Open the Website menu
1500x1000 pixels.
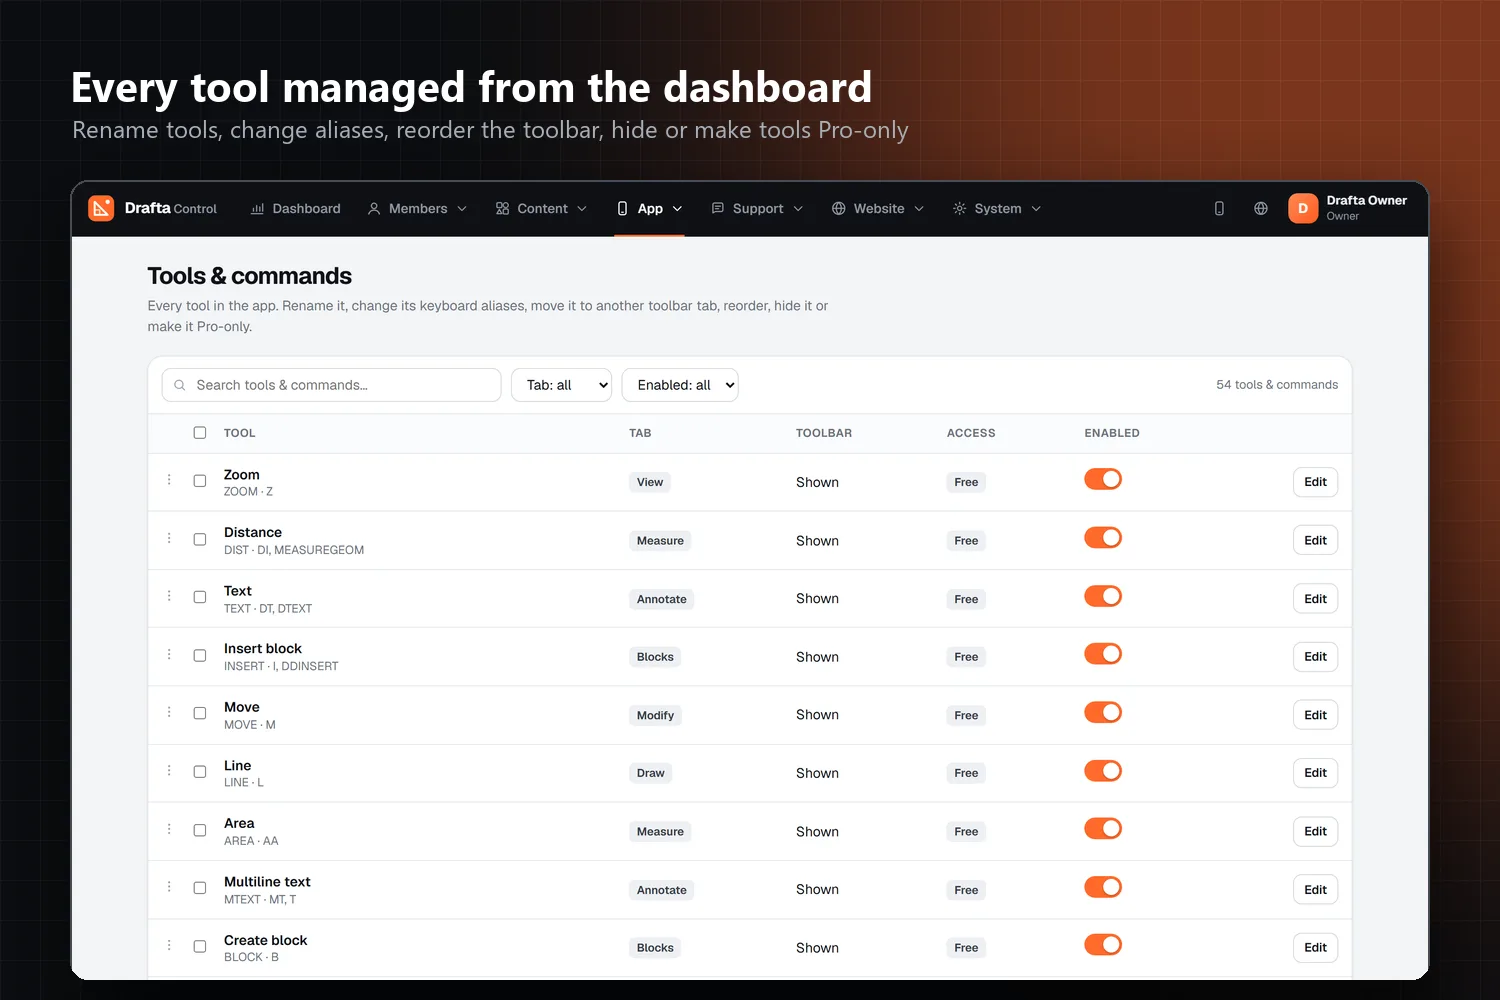pyautogui.click(x=878, y=209)
